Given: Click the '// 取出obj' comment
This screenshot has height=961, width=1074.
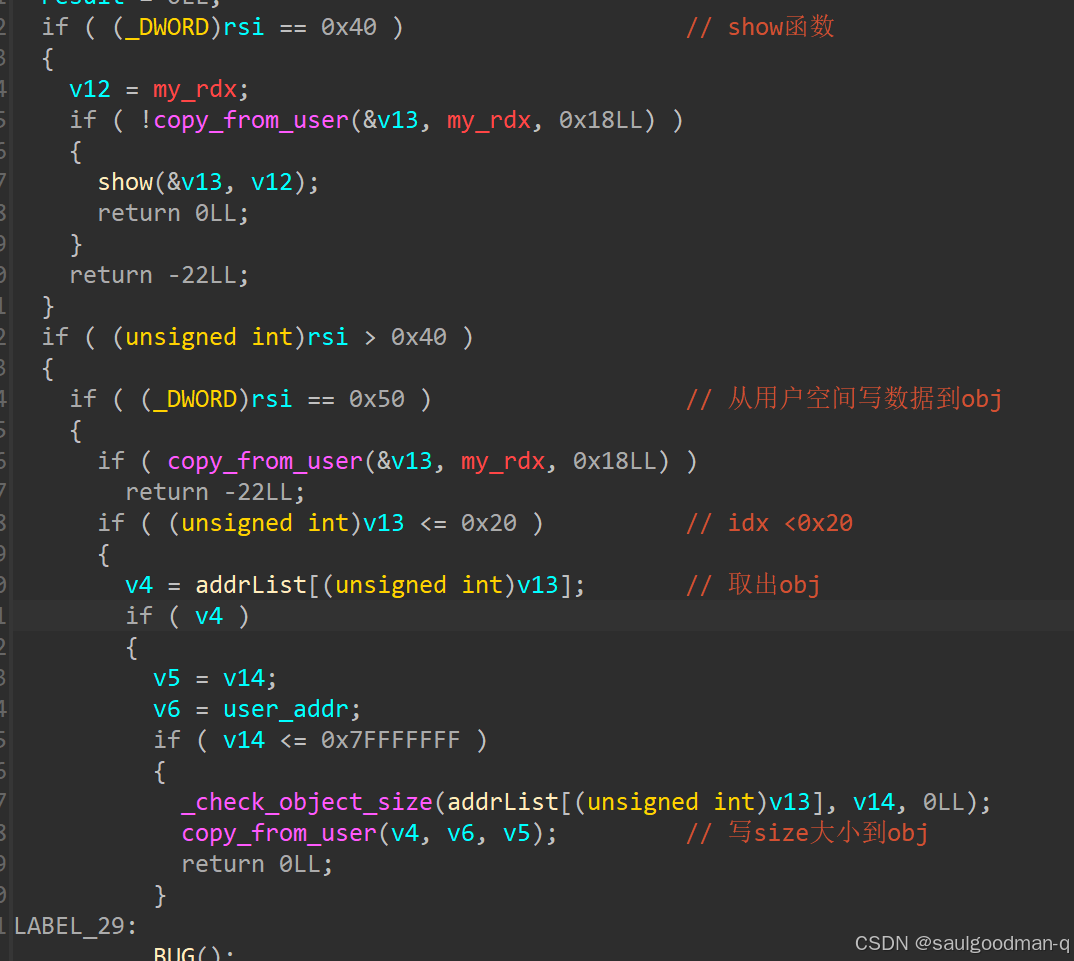Looking at the screenshot, I should coord(753,585).
